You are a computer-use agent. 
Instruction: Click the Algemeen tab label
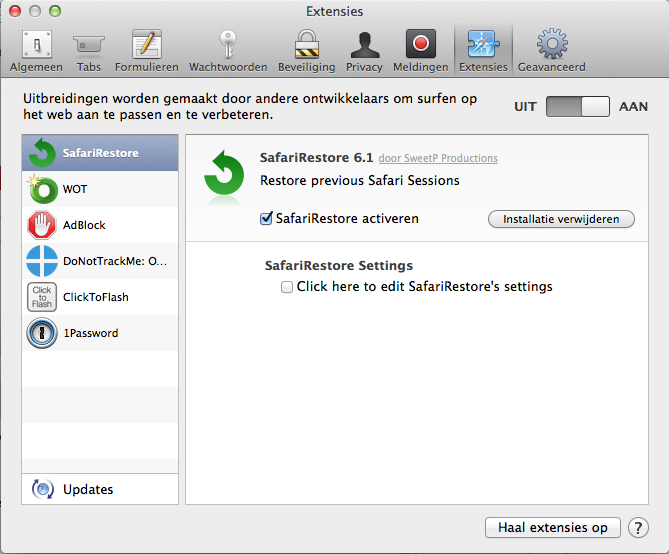coord(36,67)
